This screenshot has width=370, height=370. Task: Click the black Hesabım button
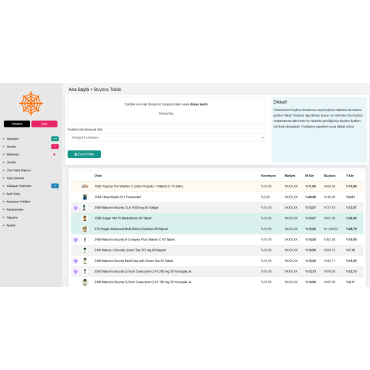[x=17, y=124]
